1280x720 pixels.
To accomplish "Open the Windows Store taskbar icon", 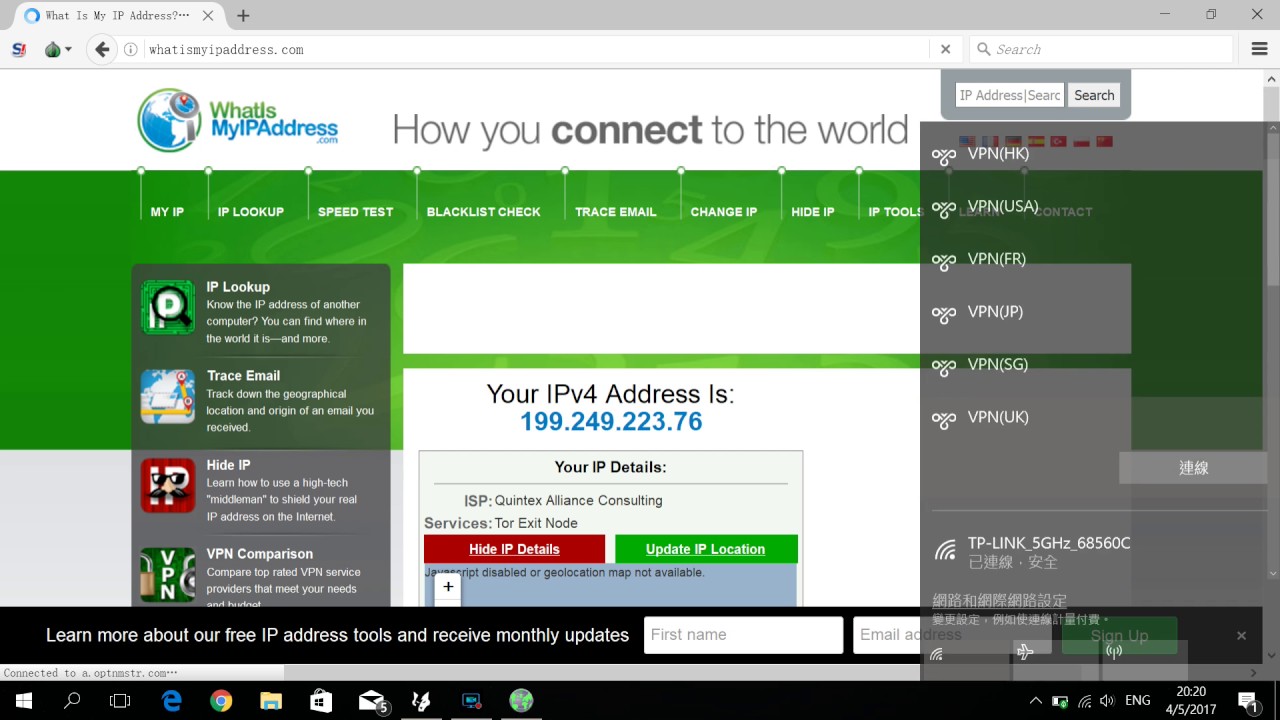I will click(321, 700).
